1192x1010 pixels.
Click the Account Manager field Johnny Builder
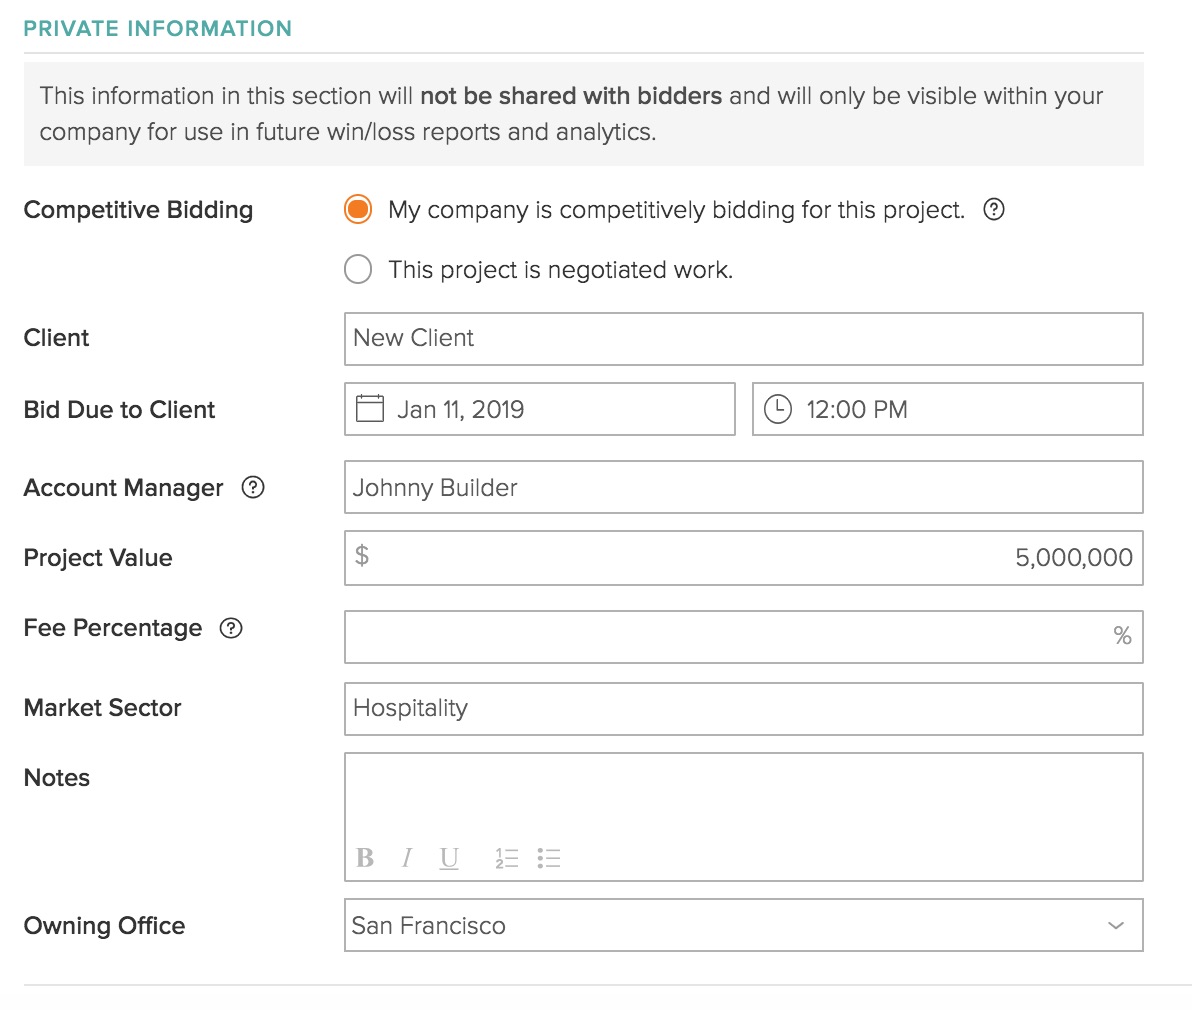(x=743, y=488)
